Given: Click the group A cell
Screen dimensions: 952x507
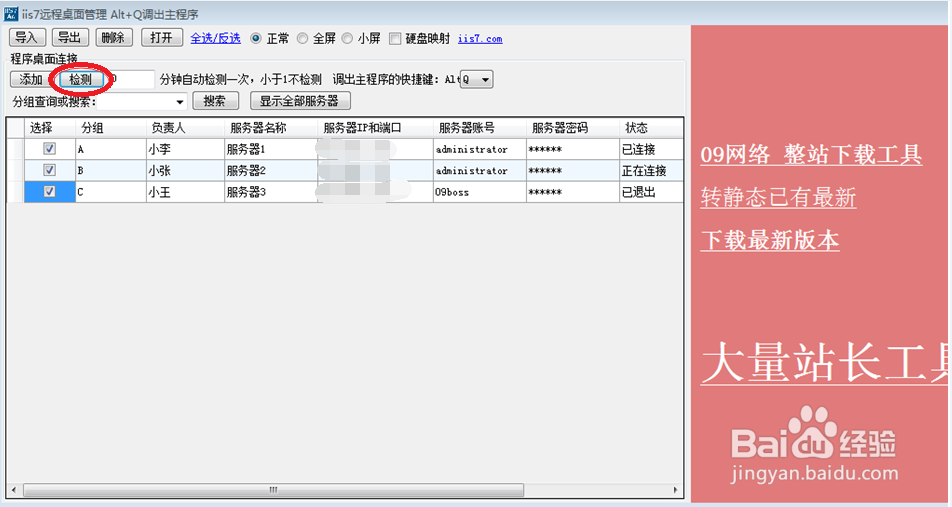Looking at the screenshot, I should pyautogui.click(x=111, y=149).
